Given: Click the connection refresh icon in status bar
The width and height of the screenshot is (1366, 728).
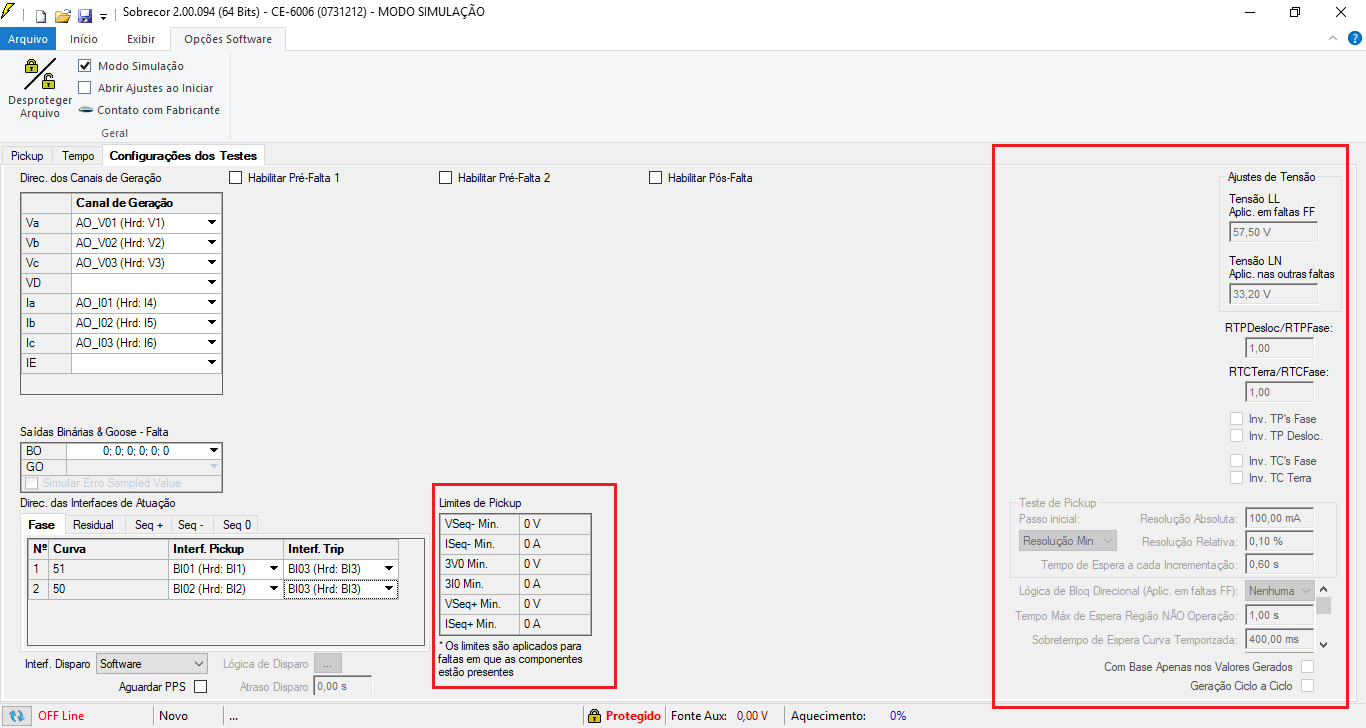Looking at the screenshot, I should 17,716.
